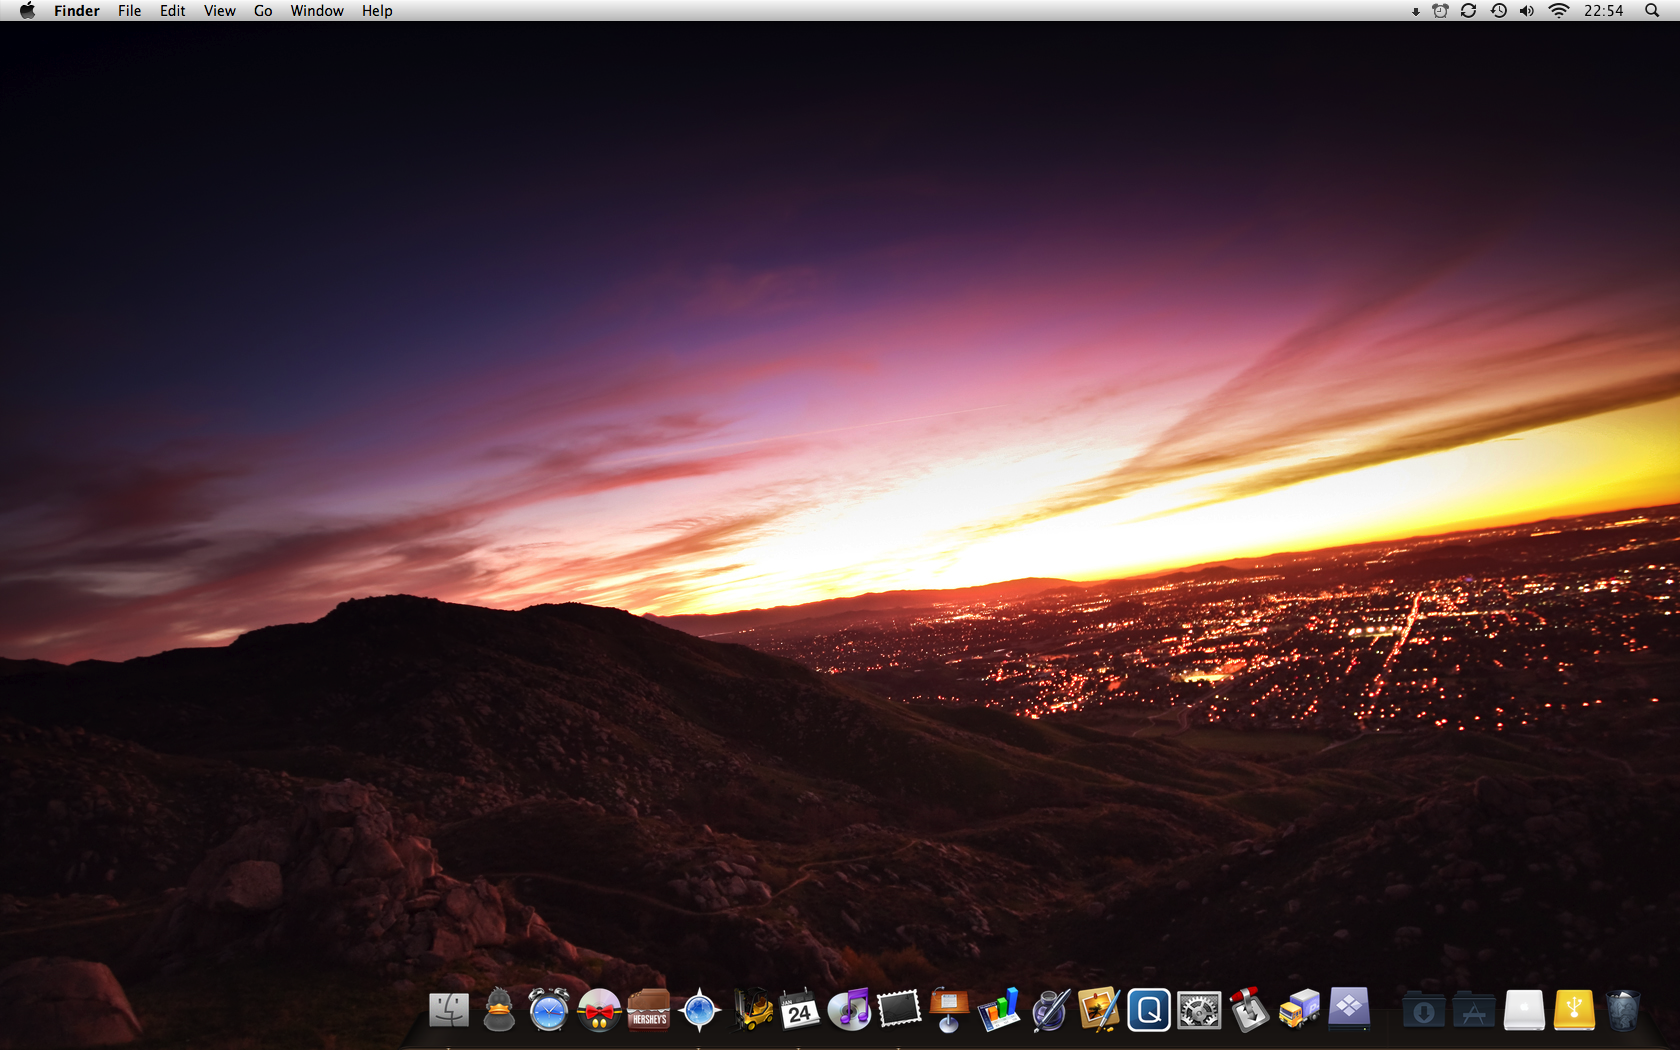Open the Window menu

click(316, 11)
